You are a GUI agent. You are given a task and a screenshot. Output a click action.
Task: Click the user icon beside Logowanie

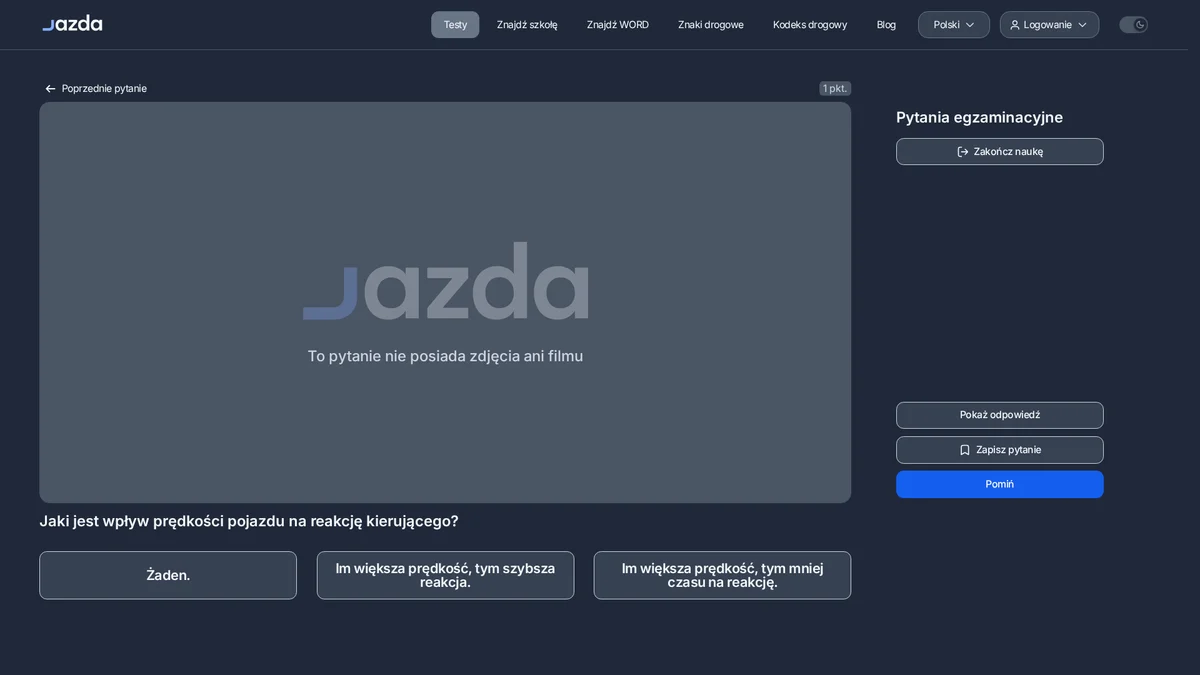coord(1015,25)
